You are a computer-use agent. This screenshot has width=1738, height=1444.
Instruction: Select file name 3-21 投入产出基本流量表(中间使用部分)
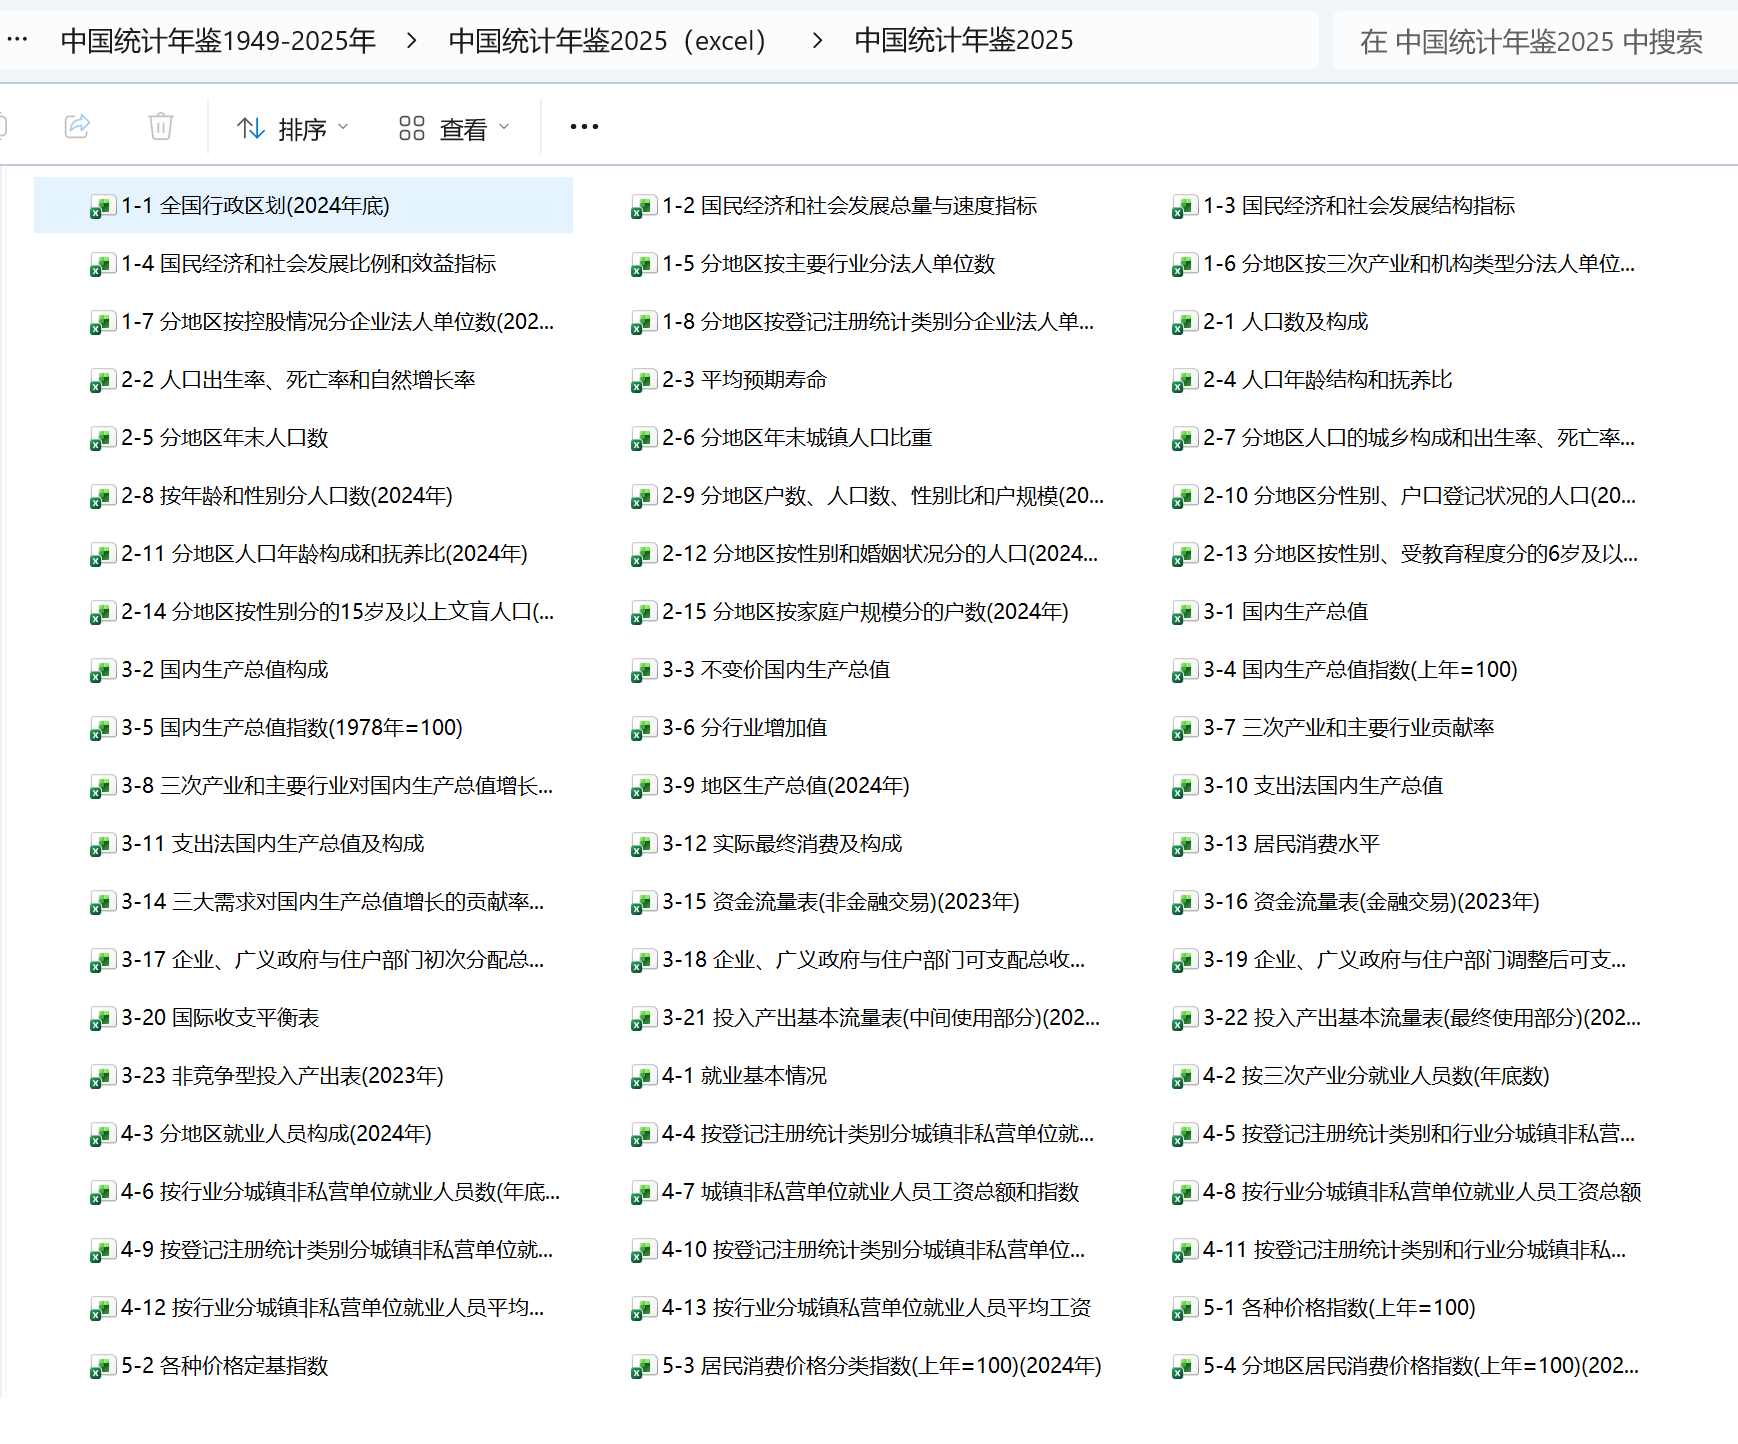(x=881, y=1018)
